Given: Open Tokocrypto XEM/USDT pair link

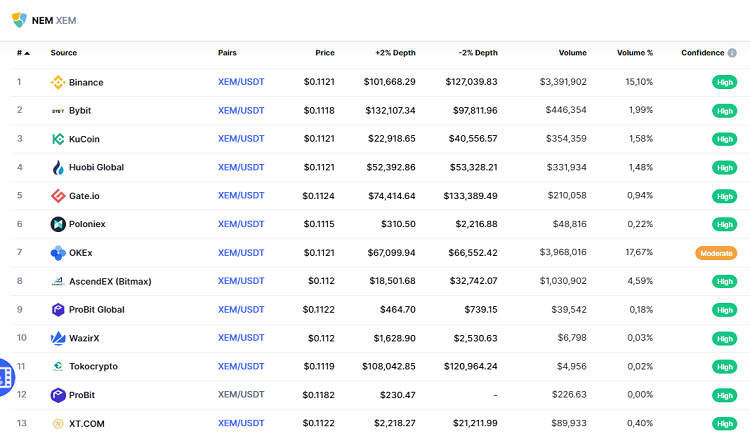Looking at the screenshot, I should pyautogui.click(x=241, y=367).
